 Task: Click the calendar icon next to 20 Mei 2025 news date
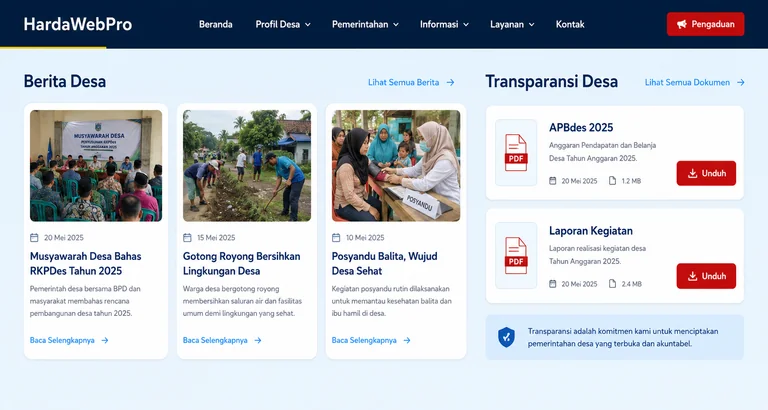pyautogui.click(x=34, y=238)
